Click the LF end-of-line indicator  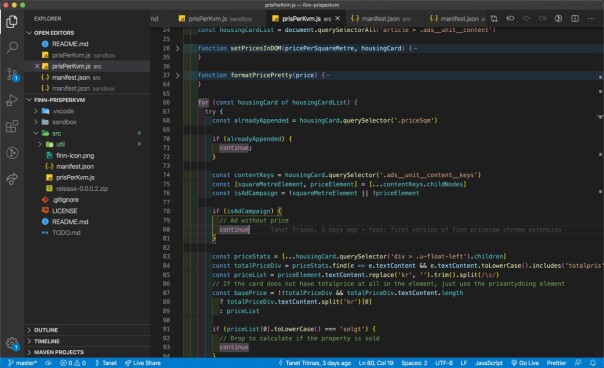point(464,363)
